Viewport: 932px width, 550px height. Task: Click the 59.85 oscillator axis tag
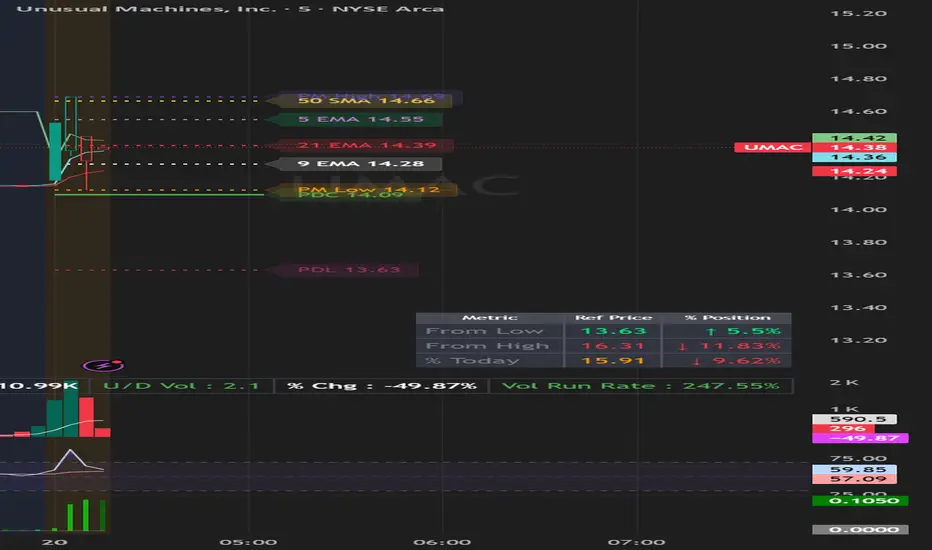(x=854, y=469)
